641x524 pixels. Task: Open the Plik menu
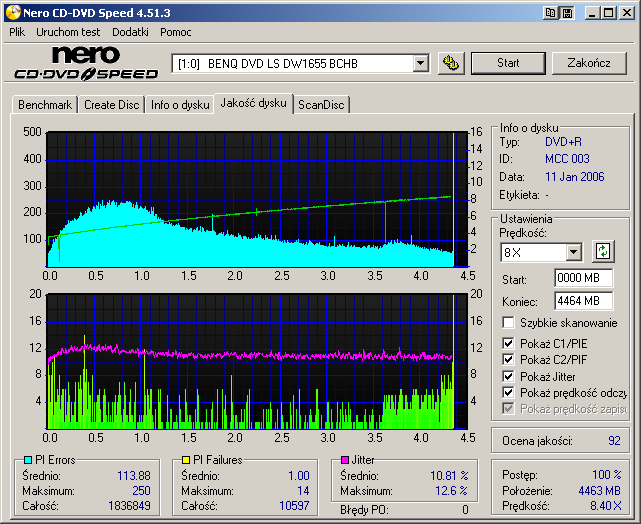pyautogui.click(x=17, y=32)
